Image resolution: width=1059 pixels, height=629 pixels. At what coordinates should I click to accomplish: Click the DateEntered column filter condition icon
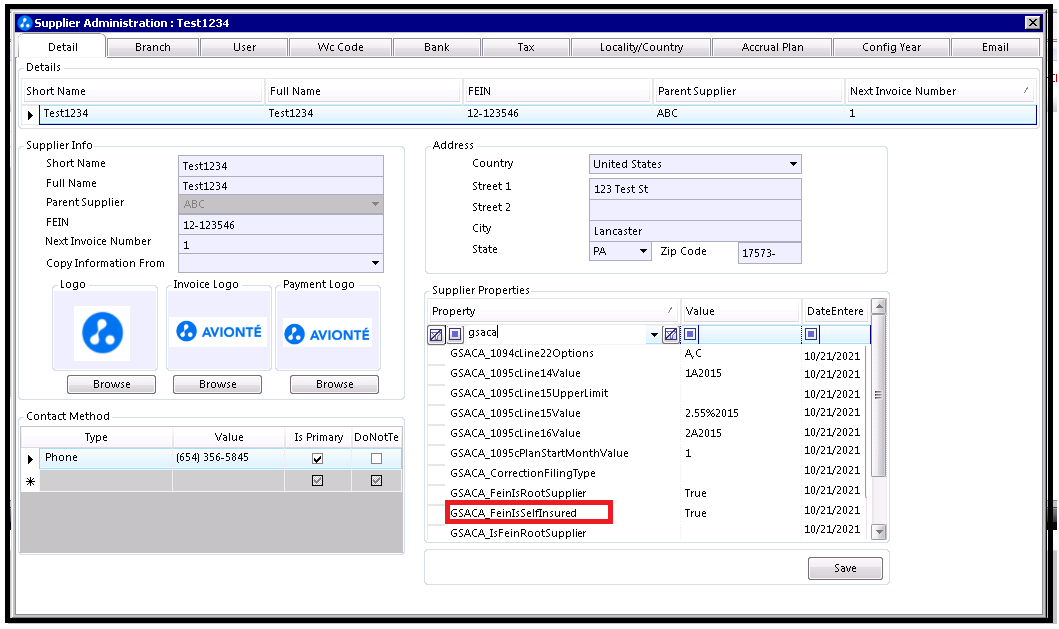[x=811, y=334]
